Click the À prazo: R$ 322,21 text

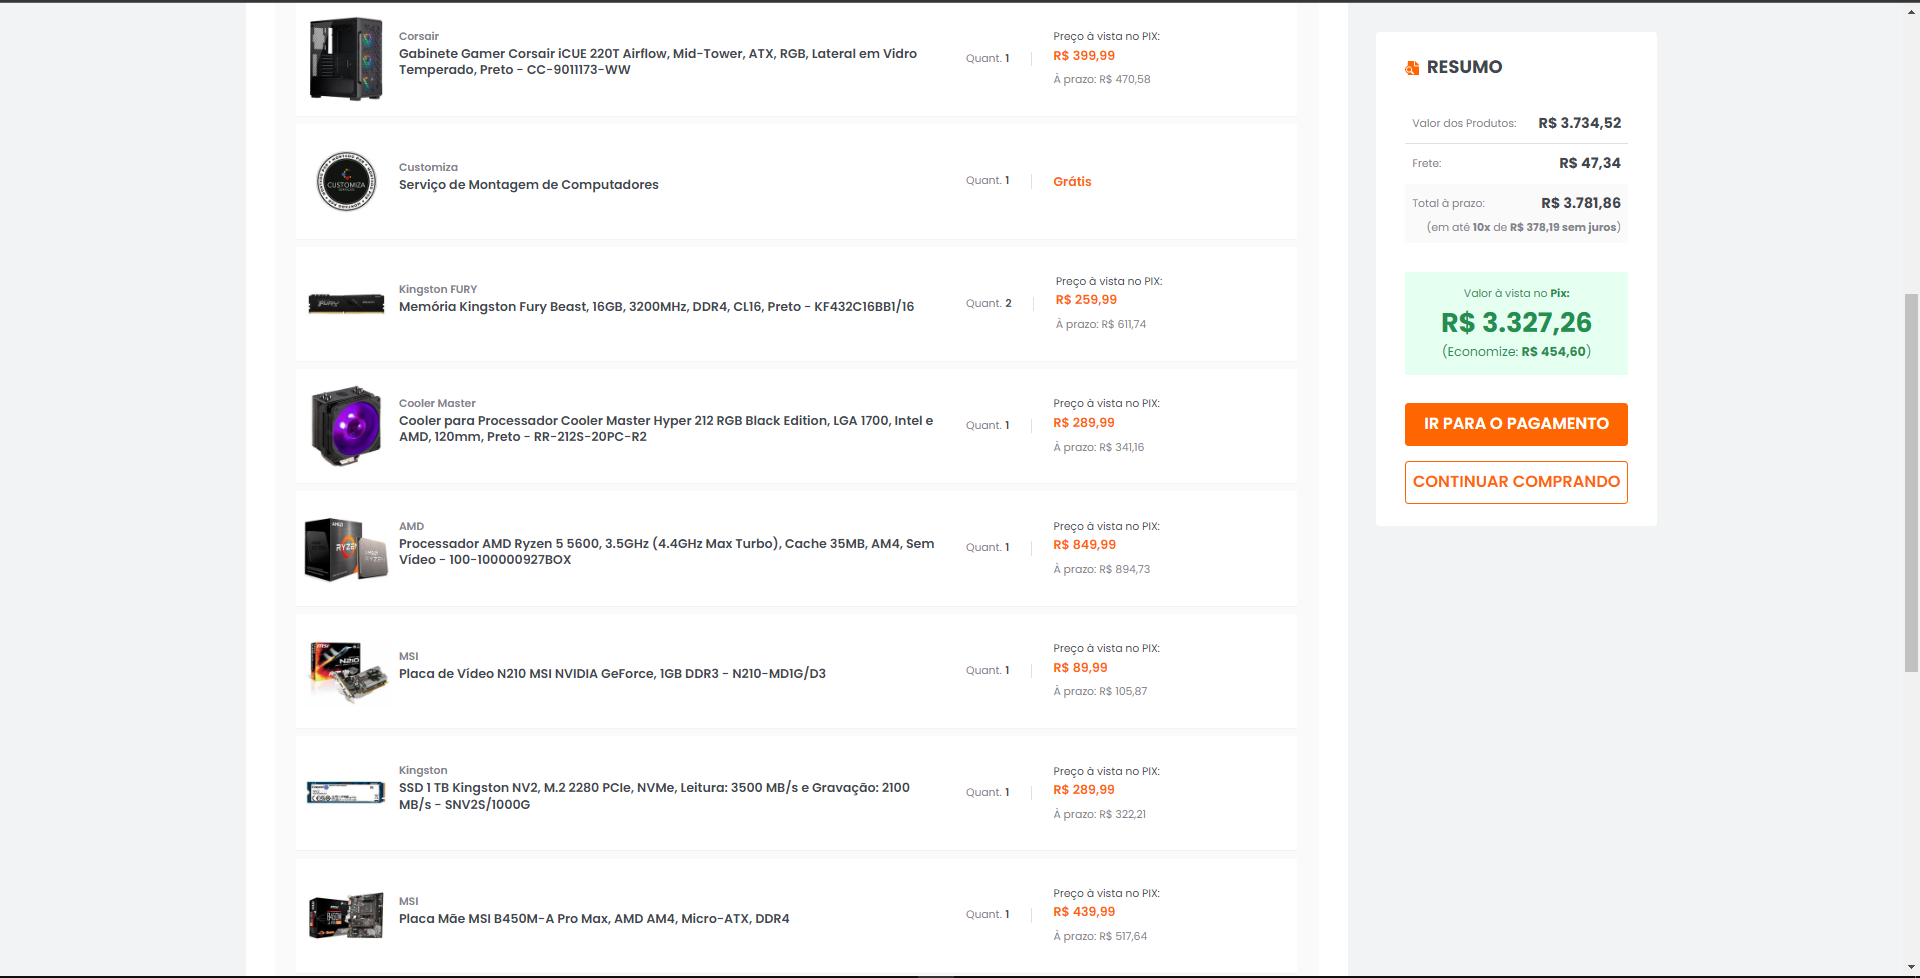(1099, 815)
